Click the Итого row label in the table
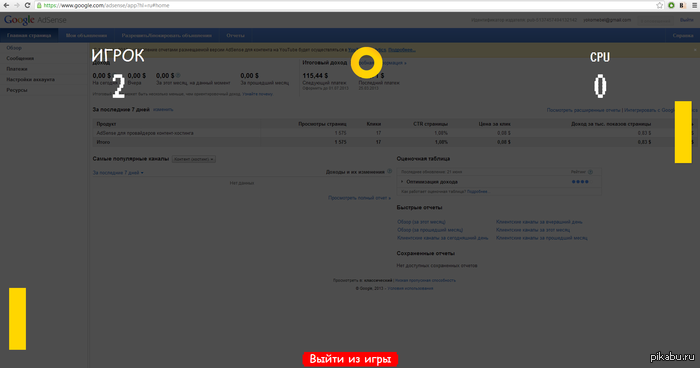The image size is (700, 368). click(x=103, y=142)
